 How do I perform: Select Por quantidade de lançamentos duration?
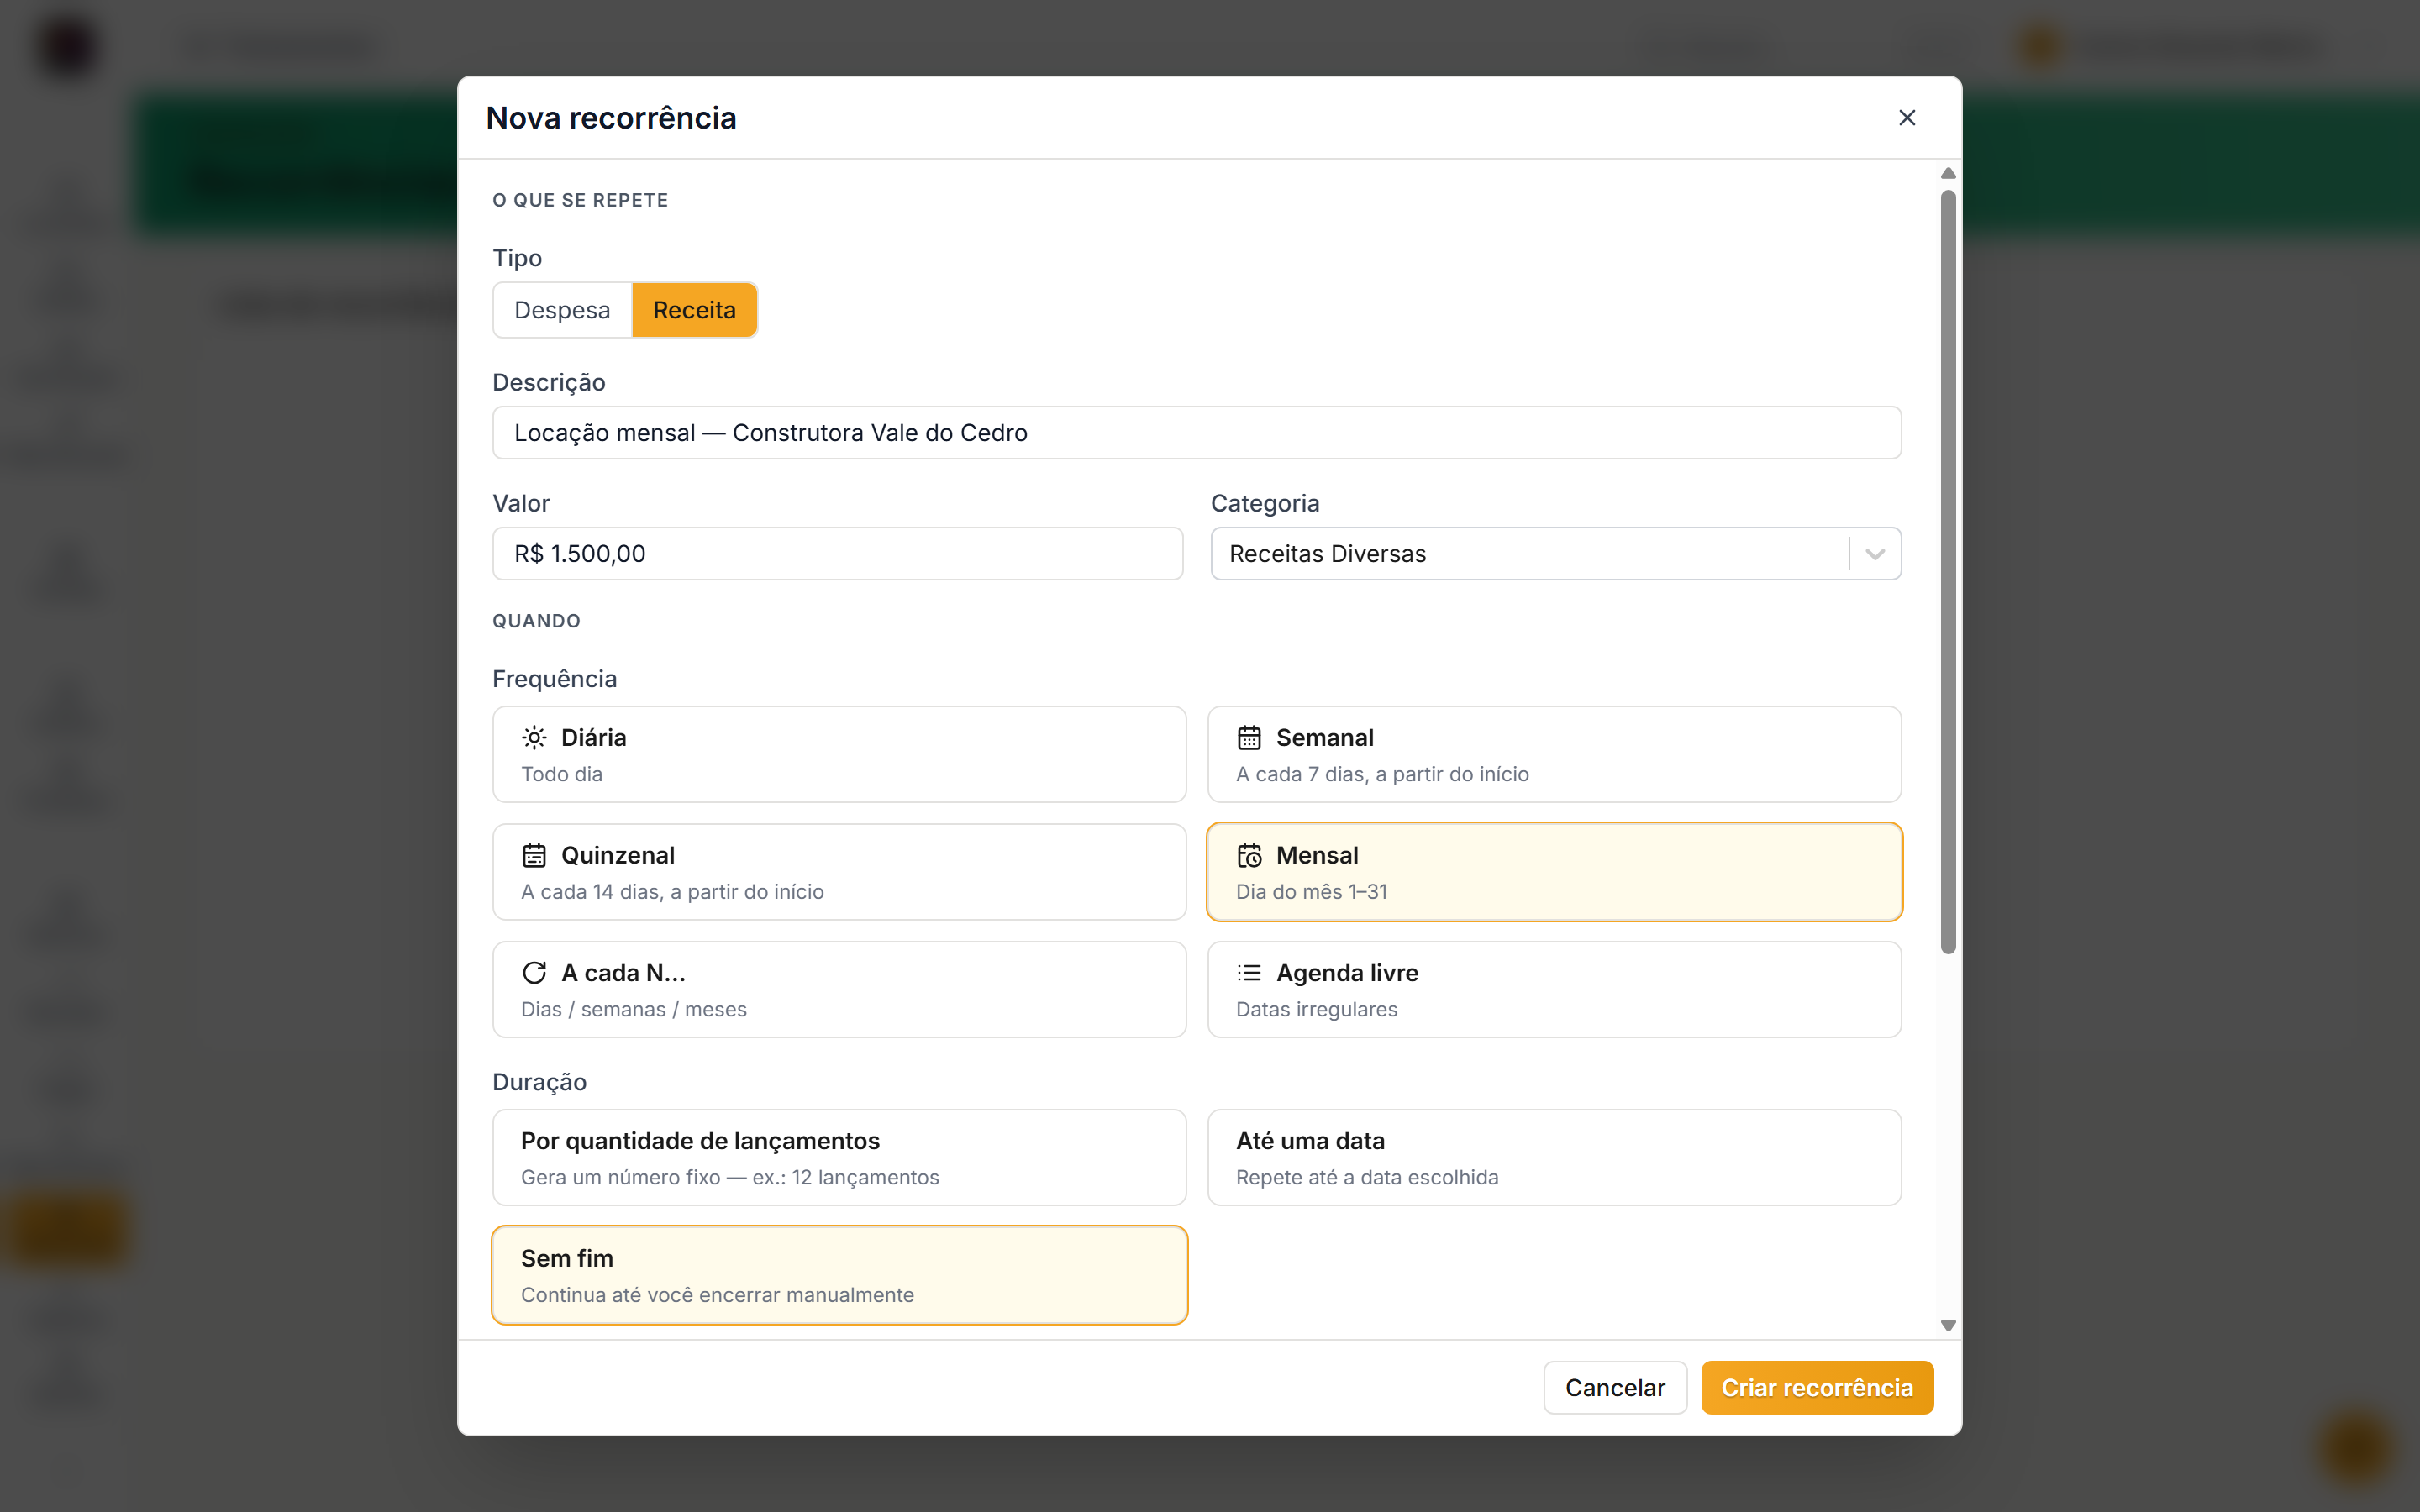click(x=839, y=1157)
